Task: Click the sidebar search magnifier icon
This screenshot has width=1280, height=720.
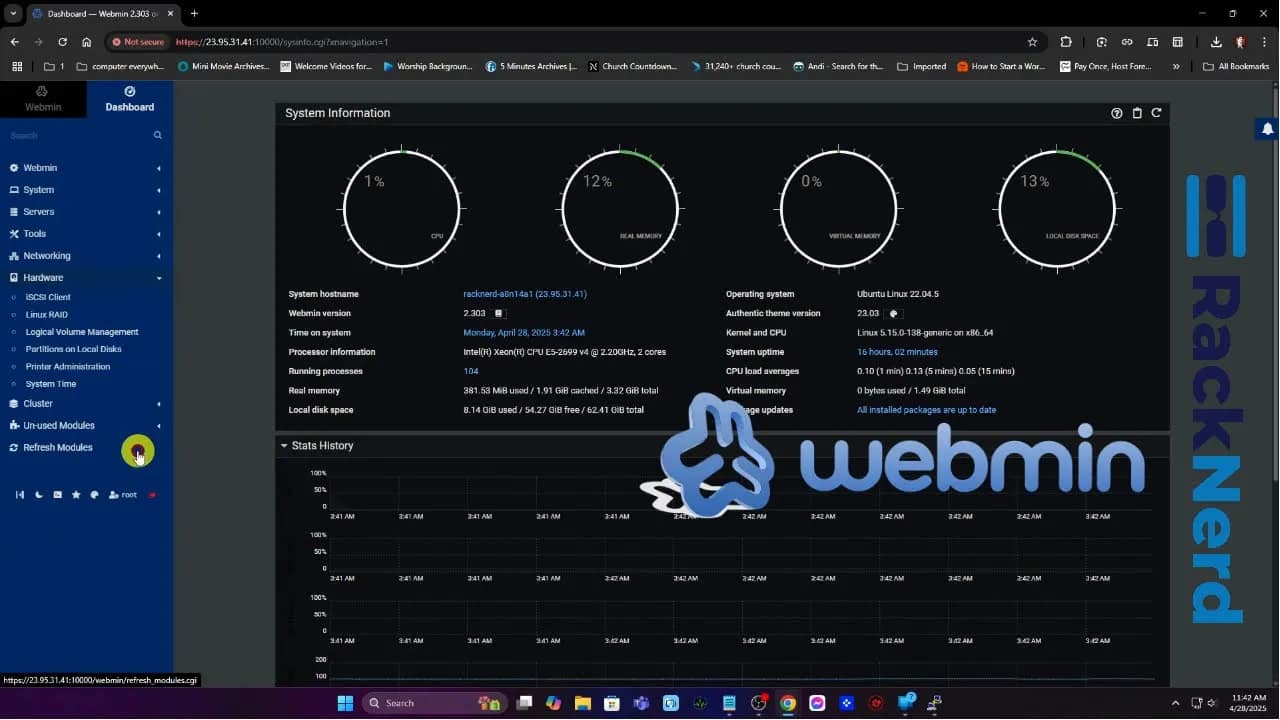Action: coord(157,135)
